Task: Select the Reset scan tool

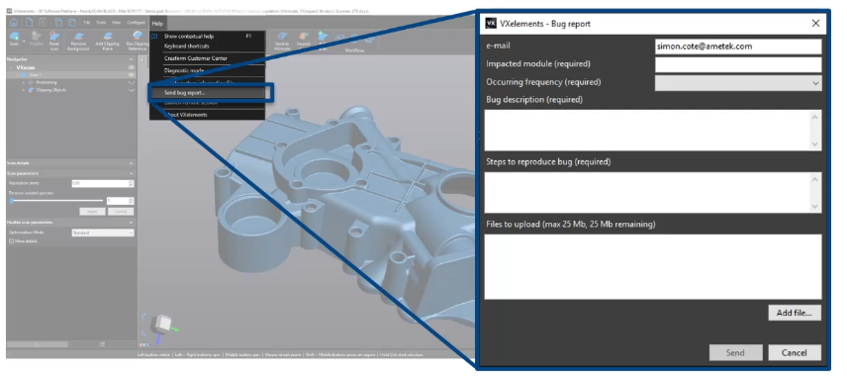Action: (x=54, y=40)
